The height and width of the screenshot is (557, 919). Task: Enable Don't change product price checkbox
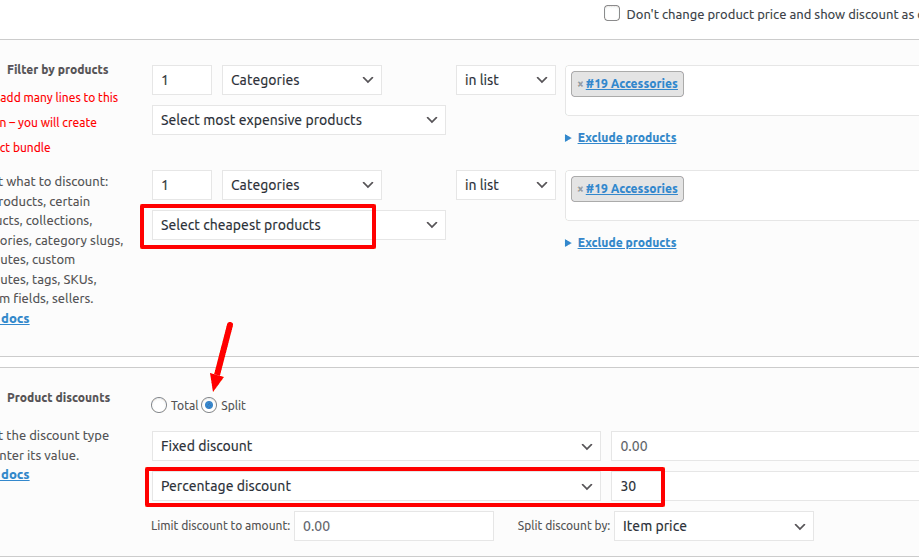(612, 14)
